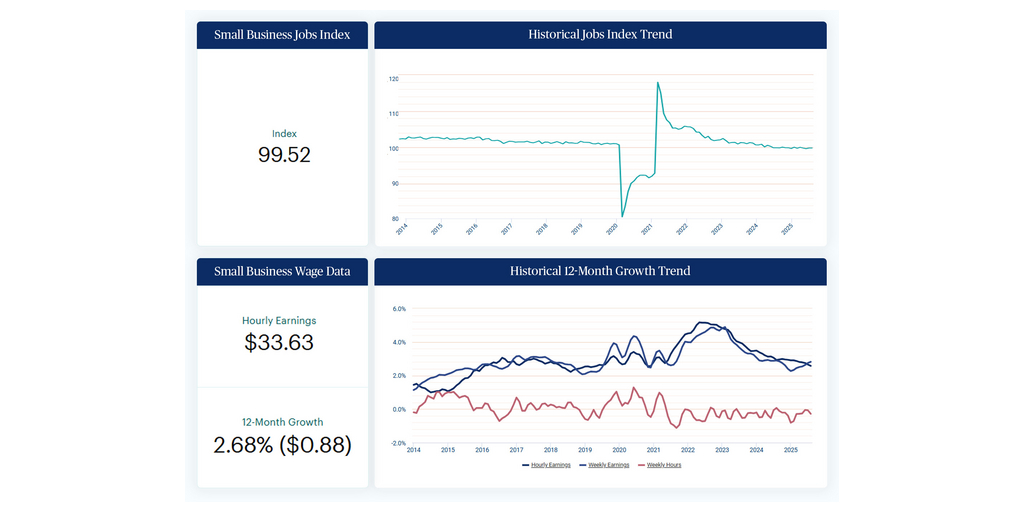Click the dark navy Hourly Earnings legend swatch

click(x=528, y=465)
